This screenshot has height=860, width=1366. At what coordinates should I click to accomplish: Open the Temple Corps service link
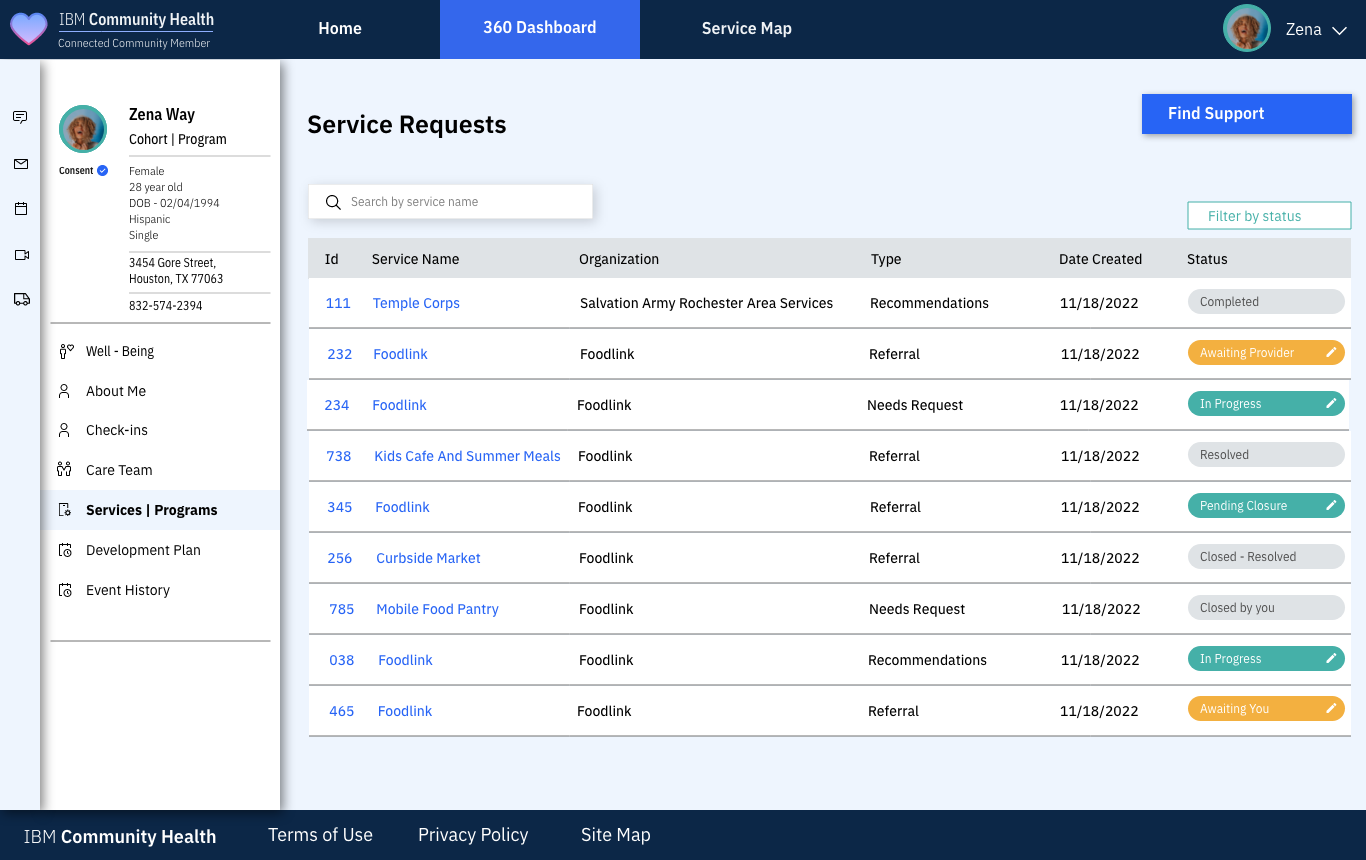(416, 303)
